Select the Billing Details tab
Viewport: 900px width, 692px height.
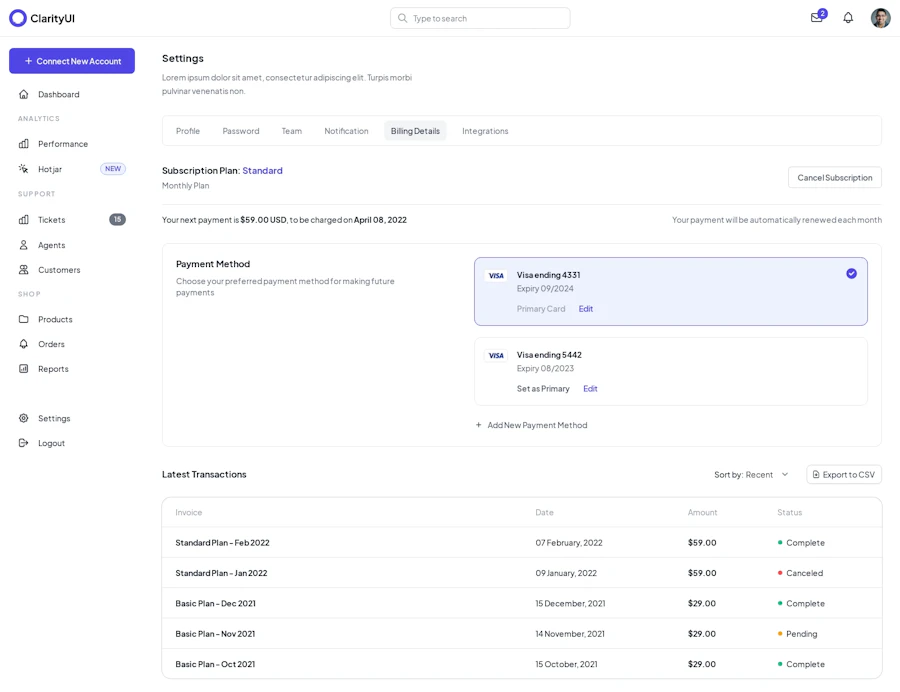(x=415, y=131)
